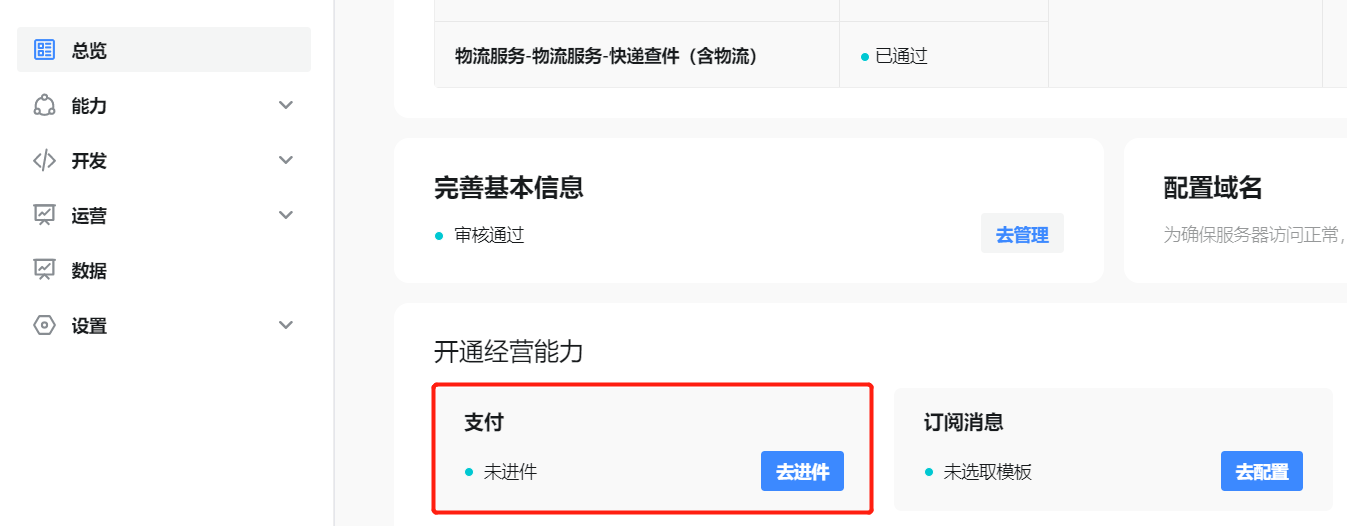The height and width of the screenshot is (526, 1347).
Task: Expand the 开发 menu chevron
Action: tap(286, 160)
